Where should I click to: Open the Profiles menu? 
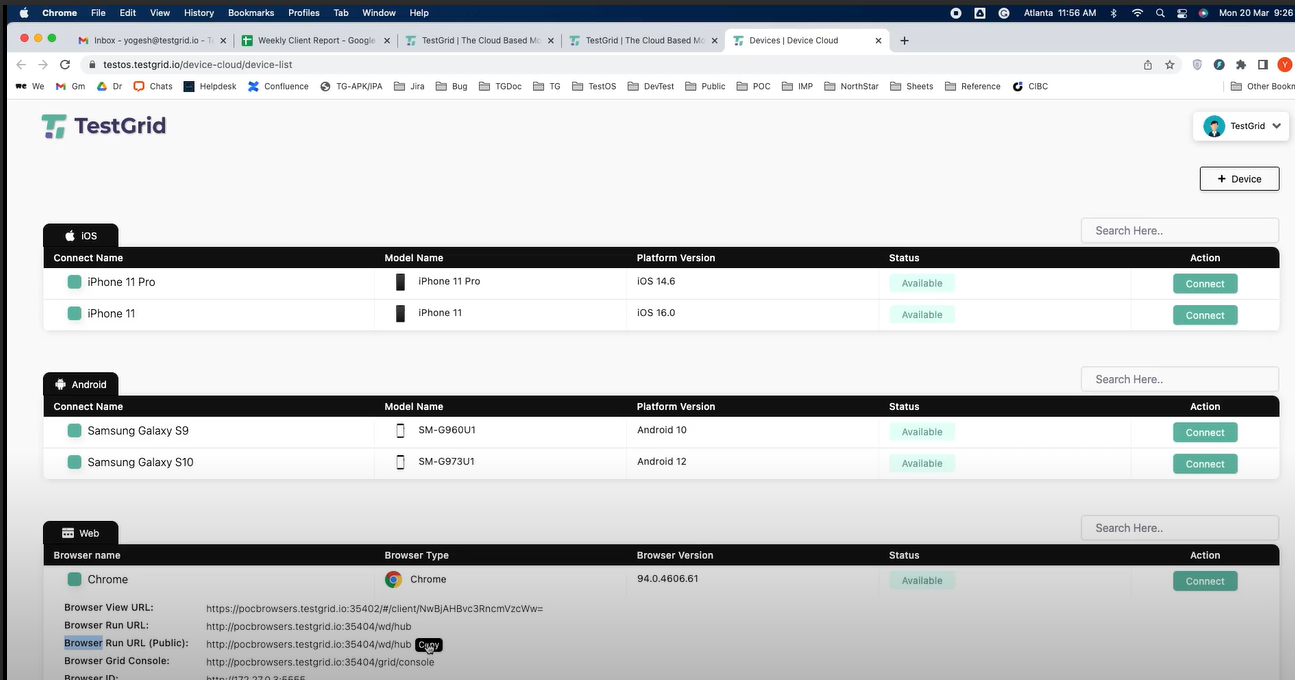(304, 13)
